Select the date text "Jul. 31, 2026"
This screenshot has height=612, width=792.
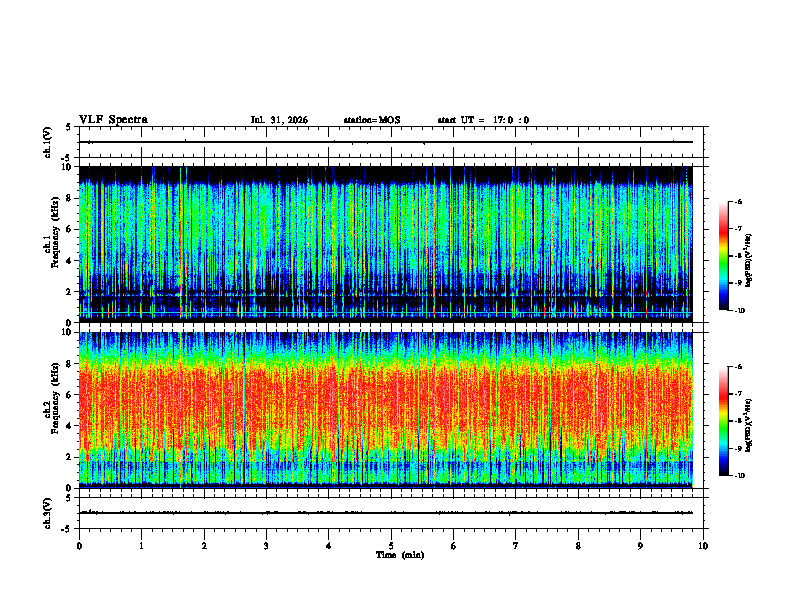(279, 120)
